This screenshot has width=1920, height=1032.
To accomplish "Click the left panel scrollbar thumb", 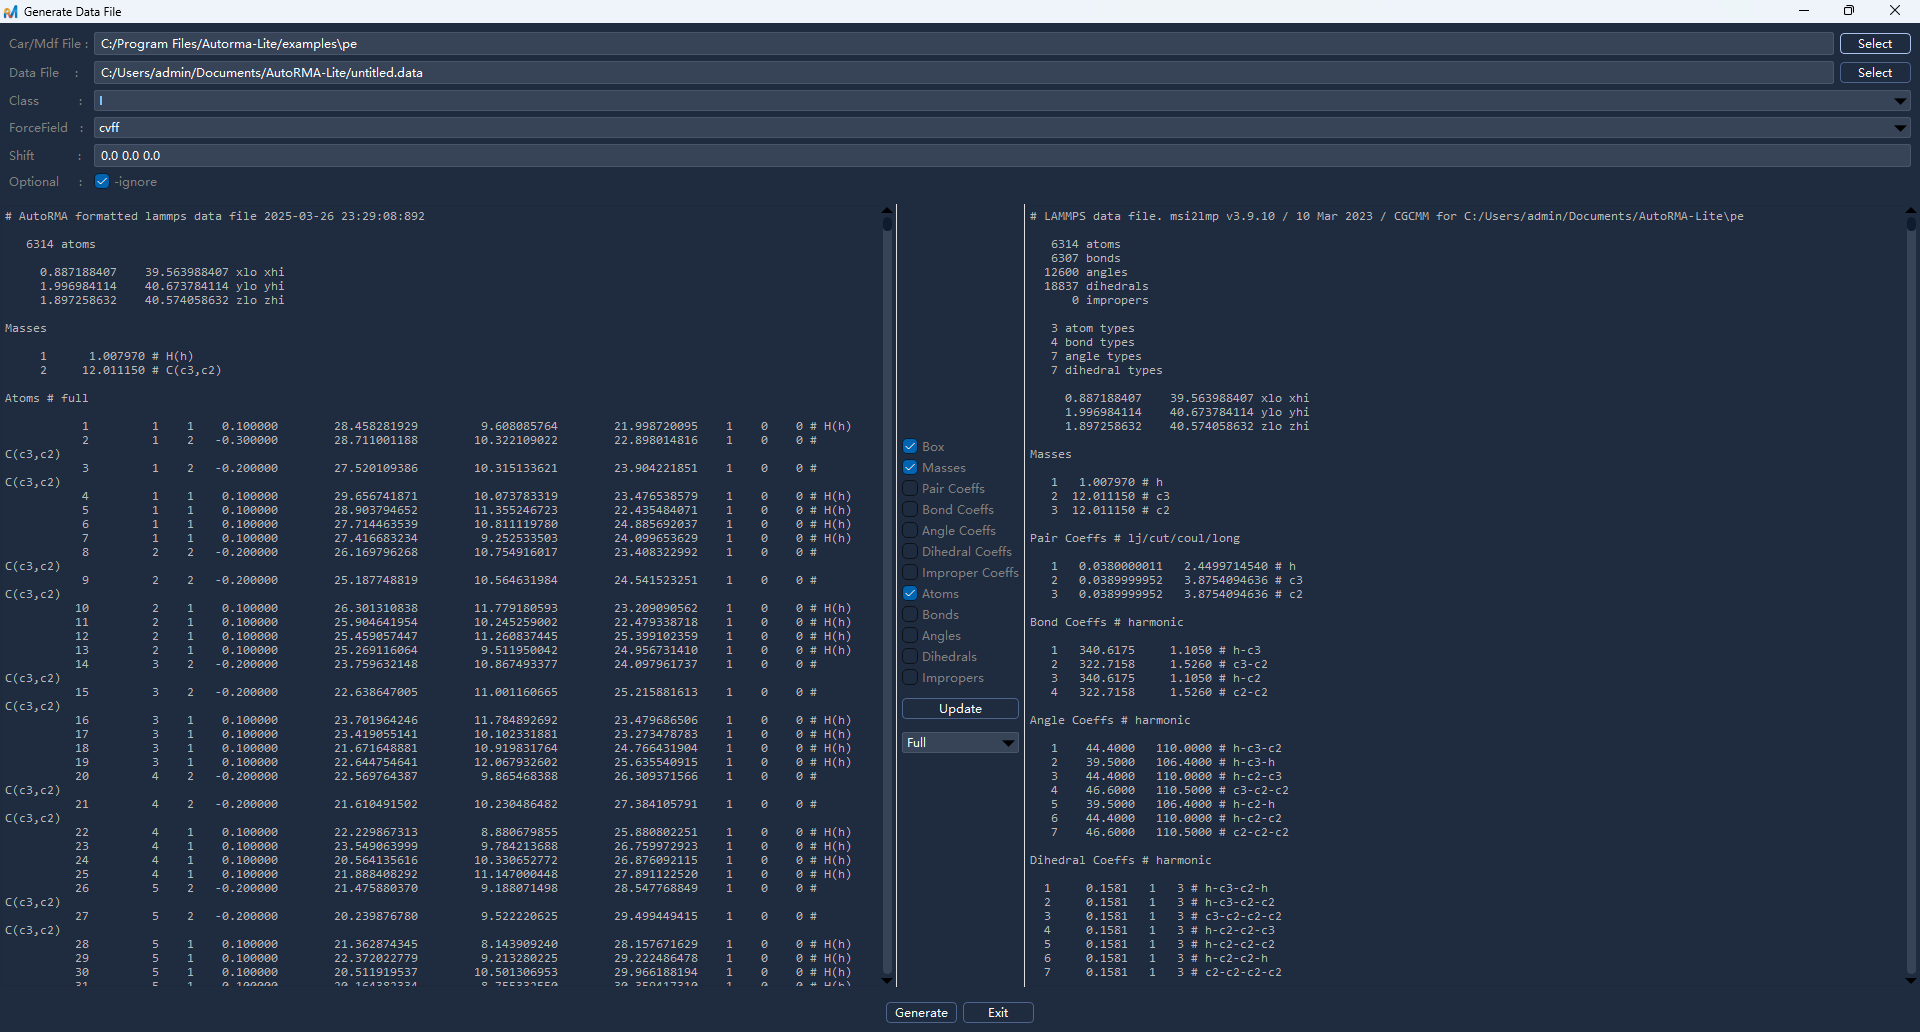I will [x=887, y=223].
